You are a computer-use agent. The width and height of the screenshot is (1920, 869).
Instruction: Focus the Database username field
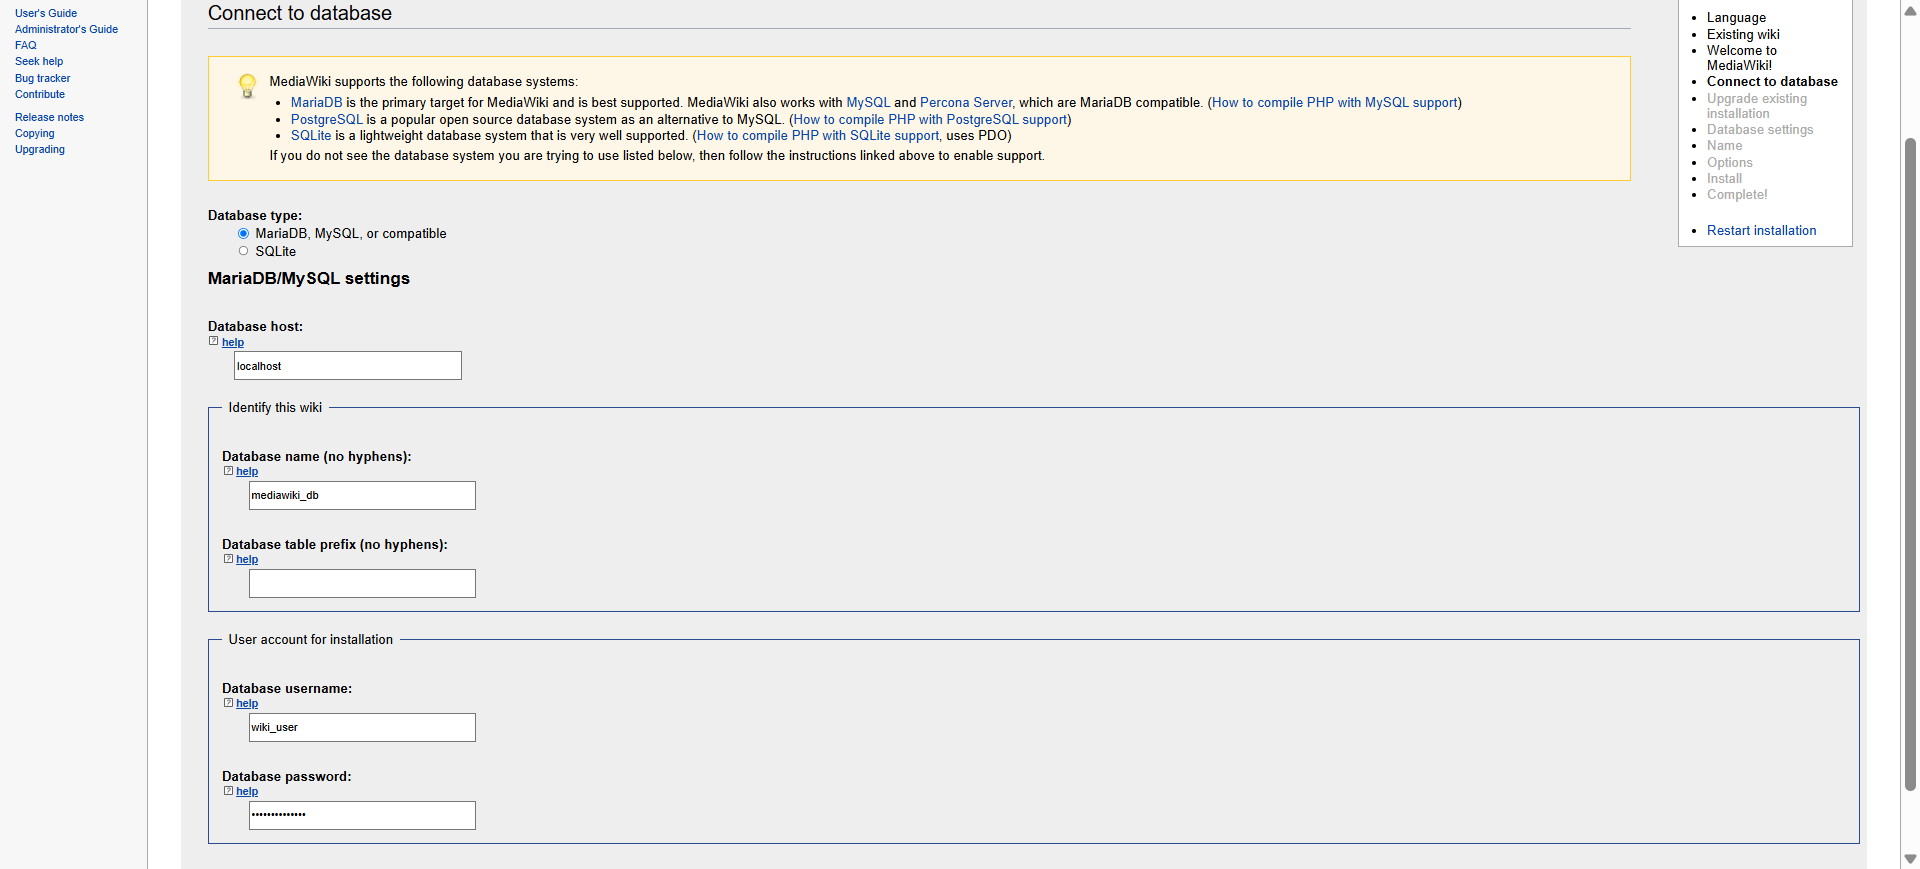click(362, 727)
